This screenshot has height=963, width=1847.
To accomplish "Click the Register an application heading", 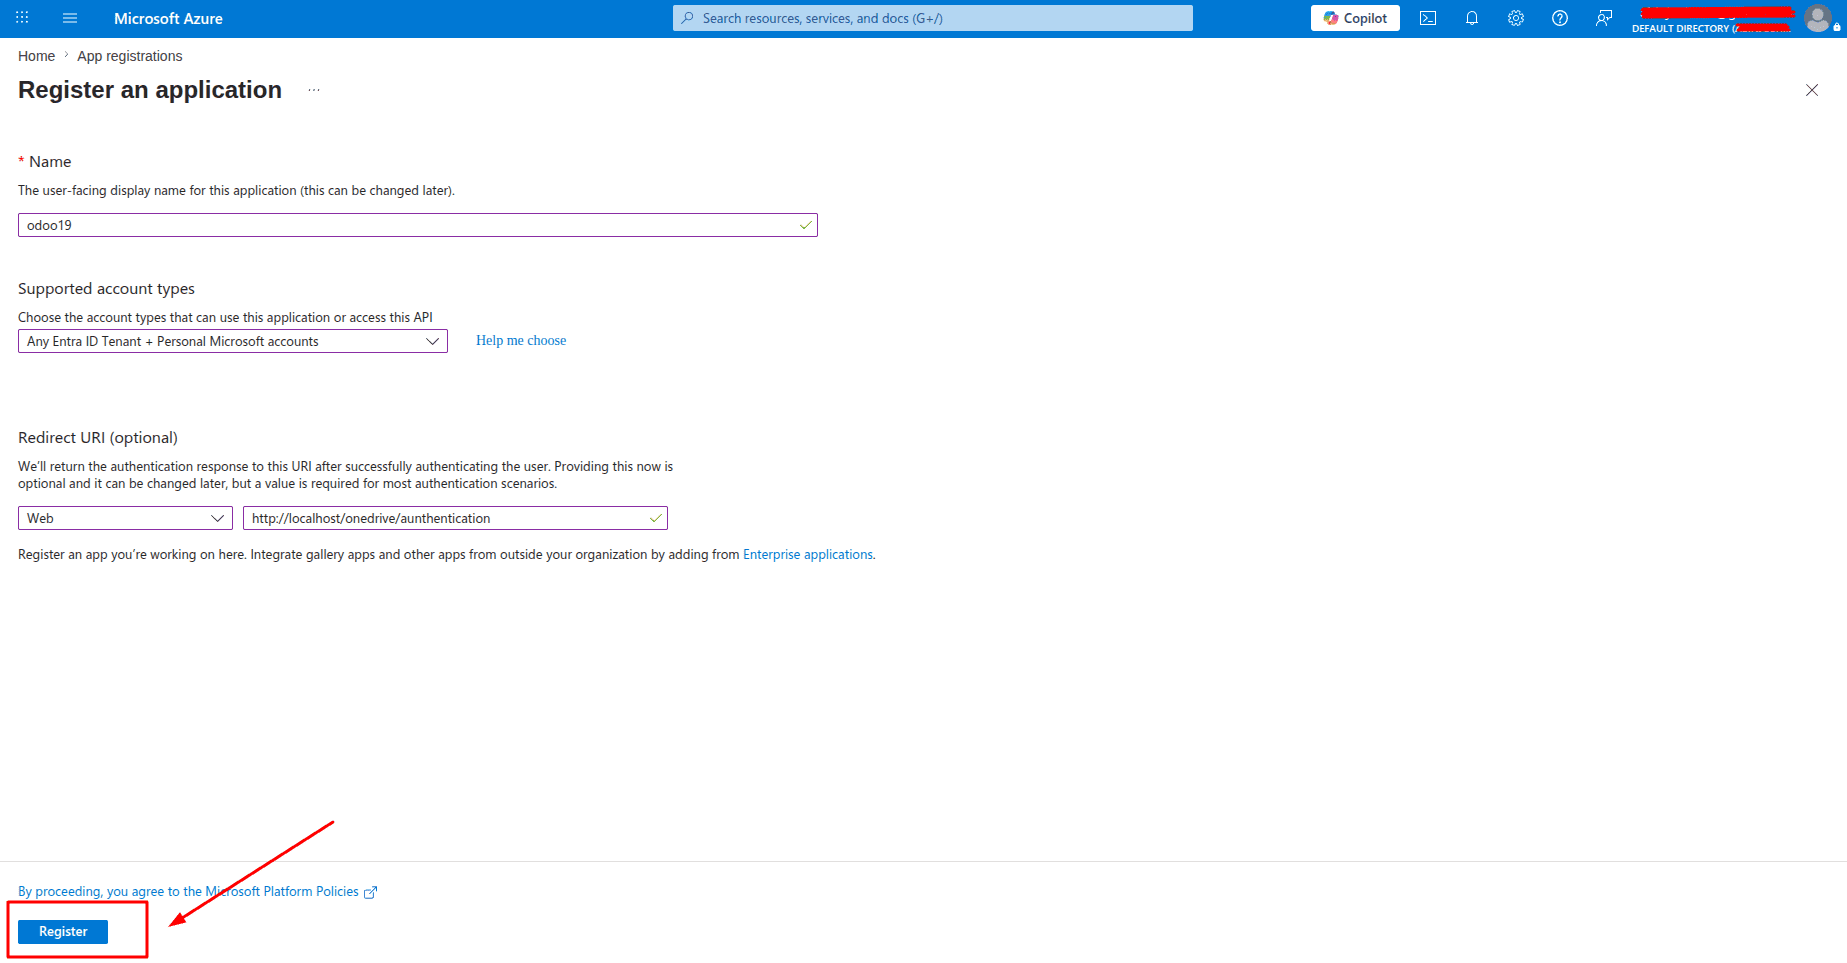I will (150, 90).
